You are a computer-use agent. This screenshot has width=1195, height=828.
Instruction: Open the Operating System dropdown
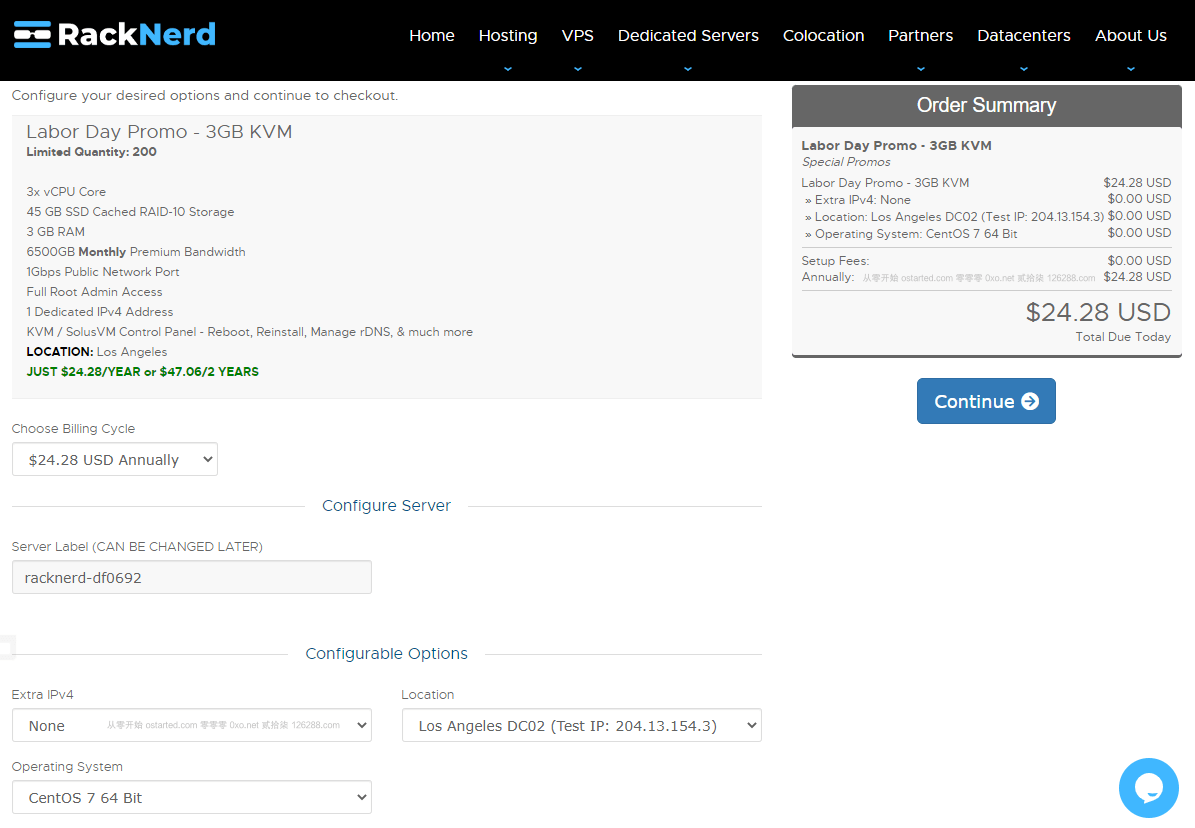point(192,797)
